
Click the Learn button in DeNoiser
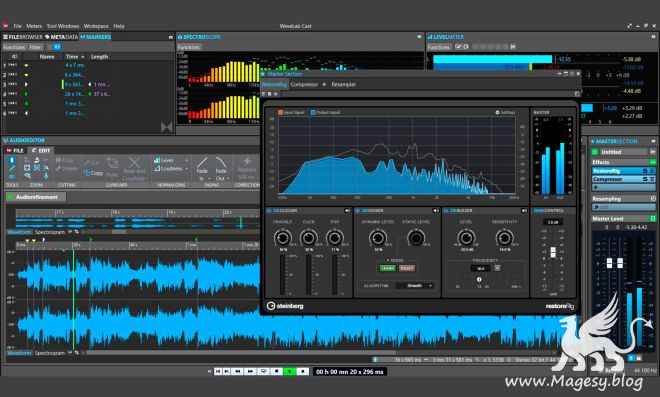coord(387,268)
